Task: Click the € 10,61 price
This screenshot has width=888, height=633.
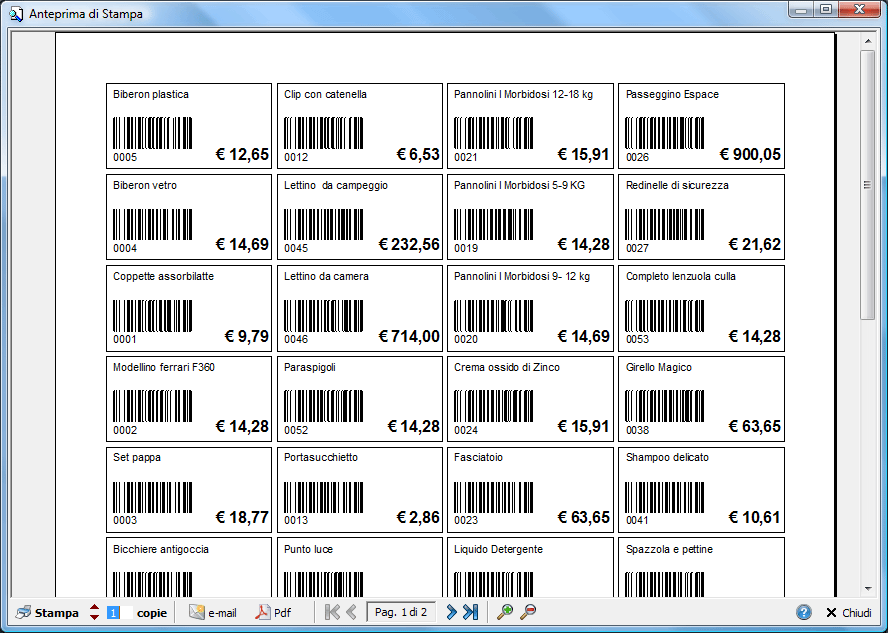Action: (x=754, y=517)
